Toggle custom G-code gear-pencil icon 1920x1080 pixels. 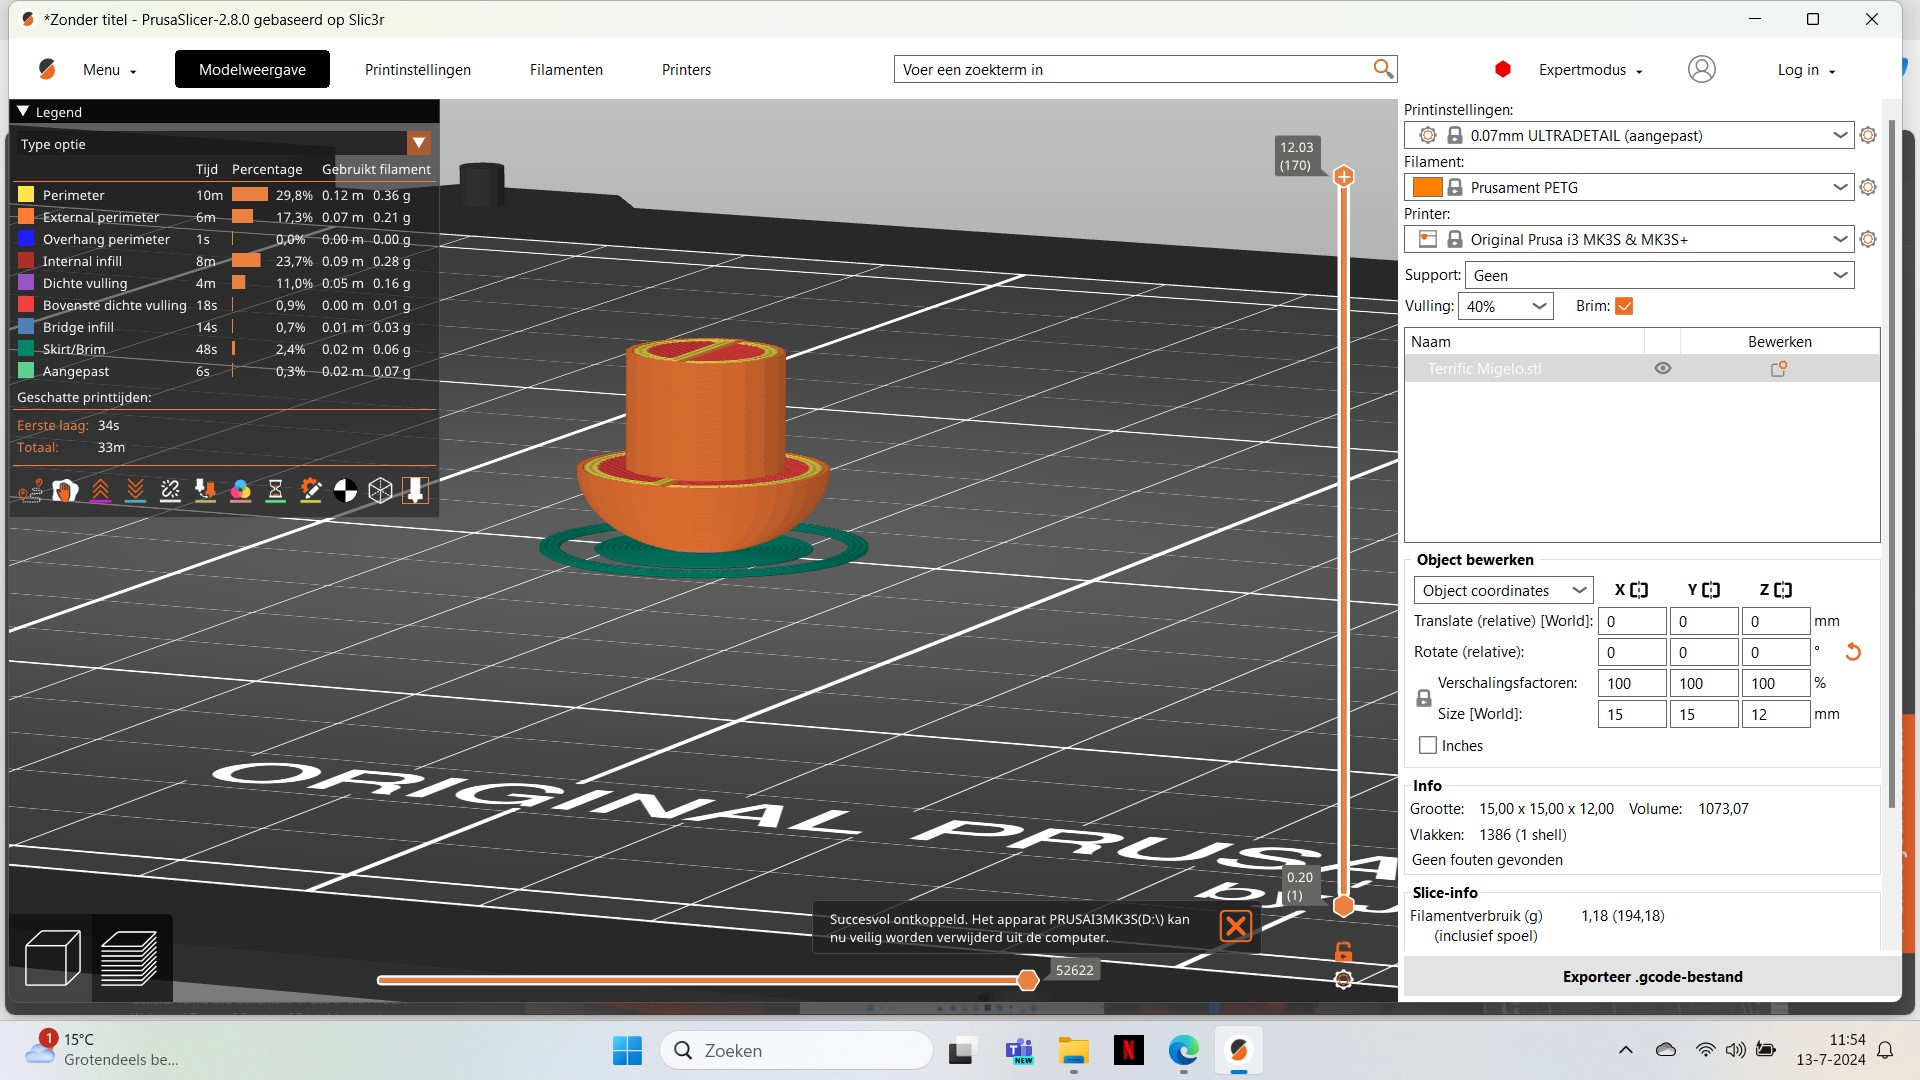(310, 490)
